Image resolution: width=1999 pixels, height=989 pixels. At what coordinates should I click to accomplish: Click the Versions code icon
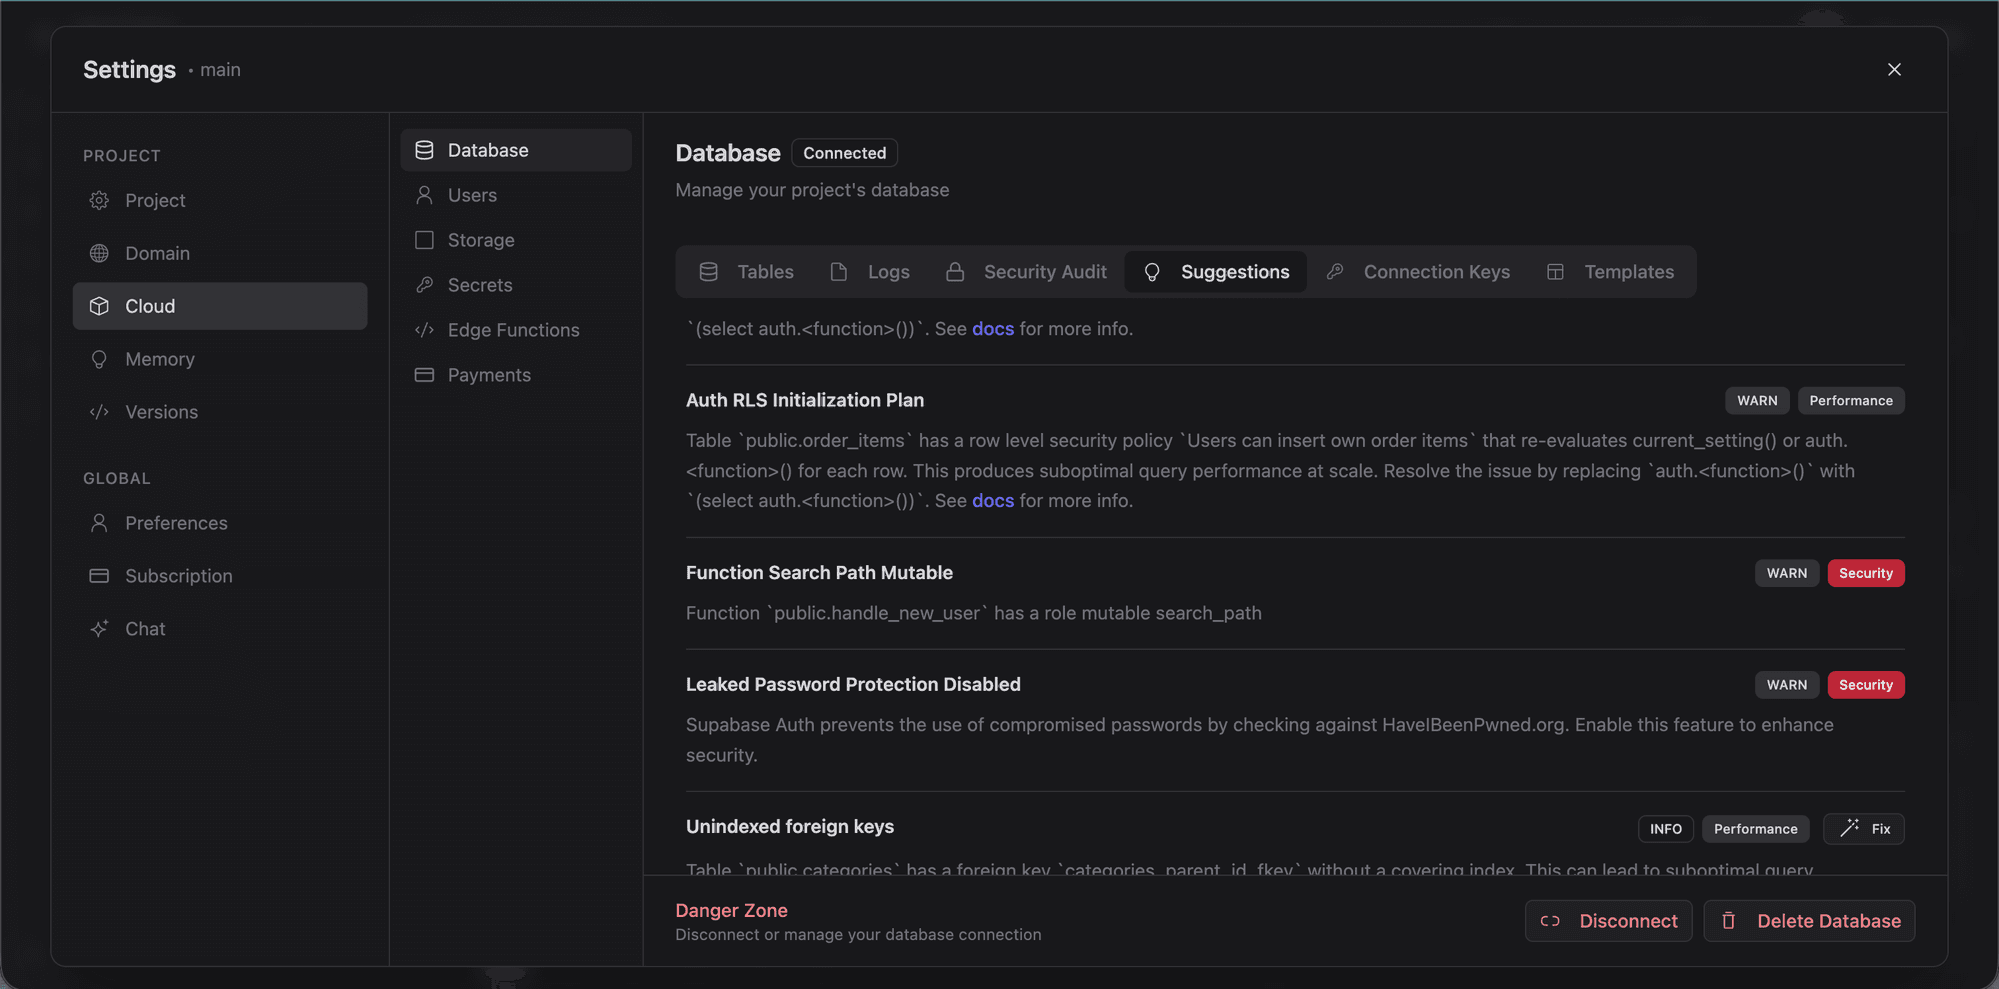pyautogui.click(x=99, y=412)
